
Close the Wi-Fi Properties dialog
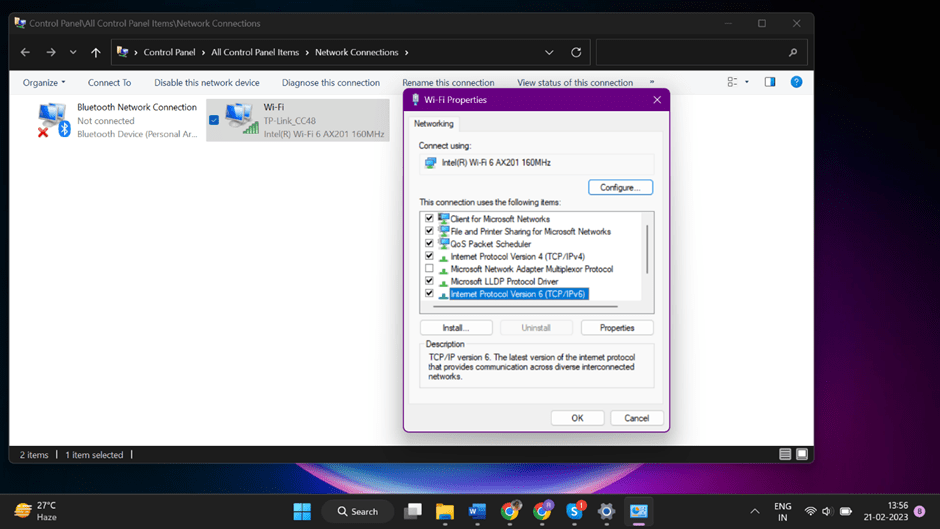[657, 100]
